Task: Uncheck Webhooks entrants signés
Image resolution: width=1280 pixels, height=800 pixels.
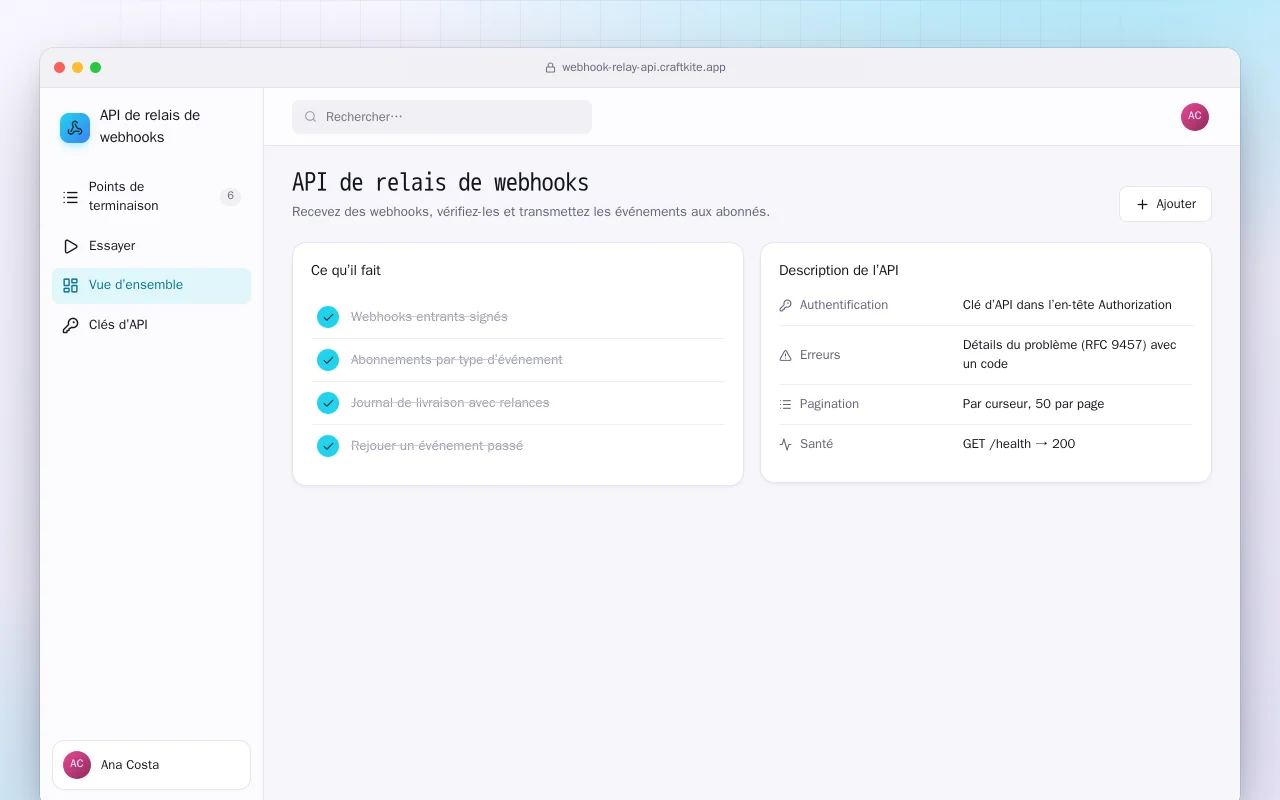Action: click(x=328, y=317)
